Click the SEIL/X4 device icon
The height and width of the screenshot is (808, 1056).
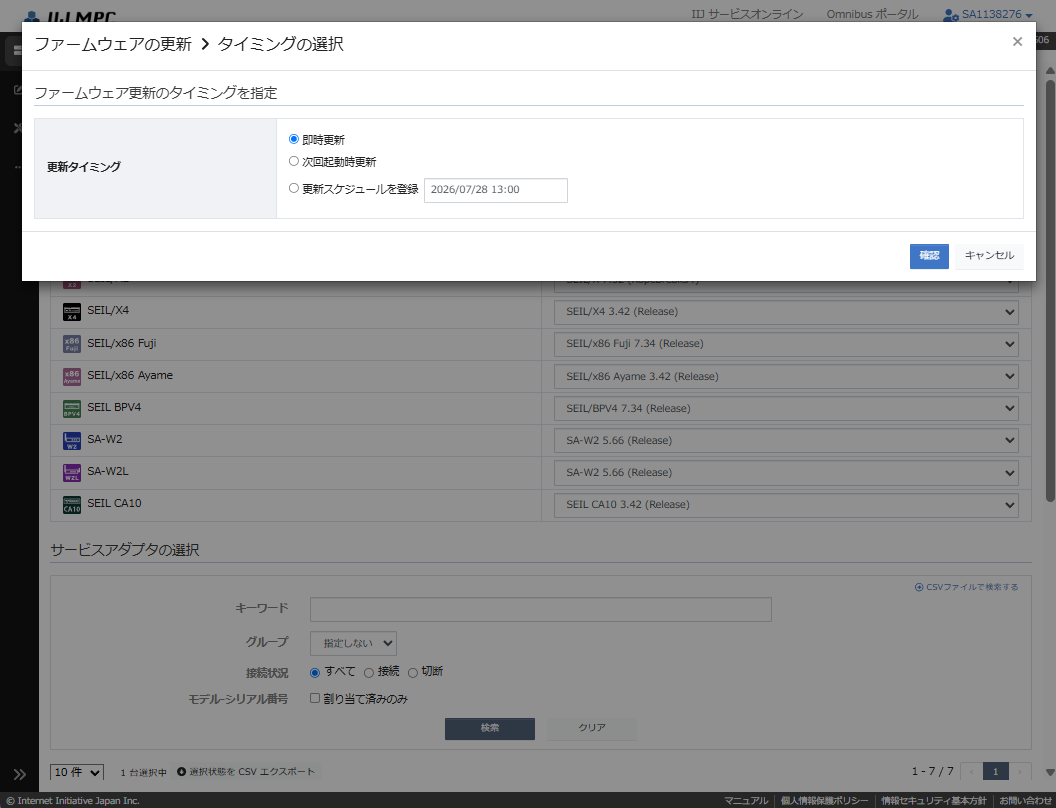coord(71,312)
